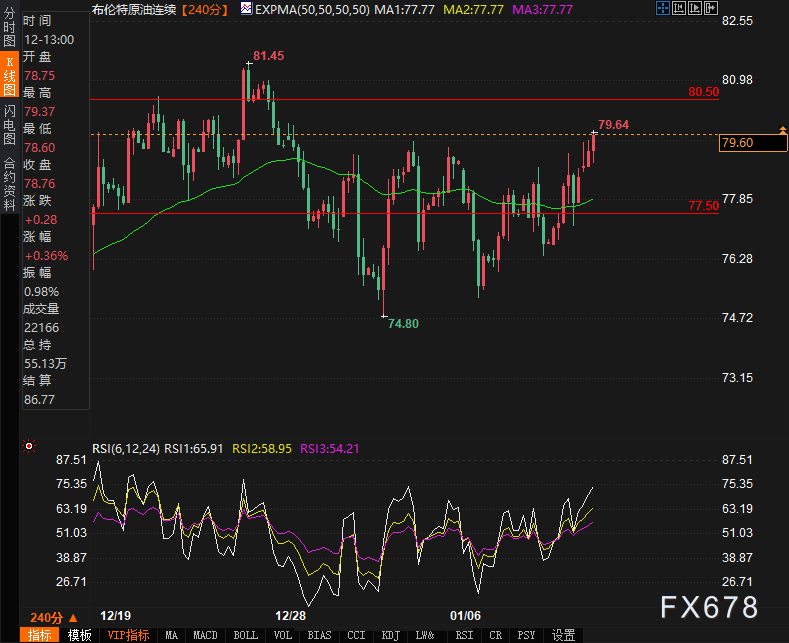This screenshot has height=643, width=789.
Task: Click the expand chart axis icon
Action: click(x=695, y=8)
